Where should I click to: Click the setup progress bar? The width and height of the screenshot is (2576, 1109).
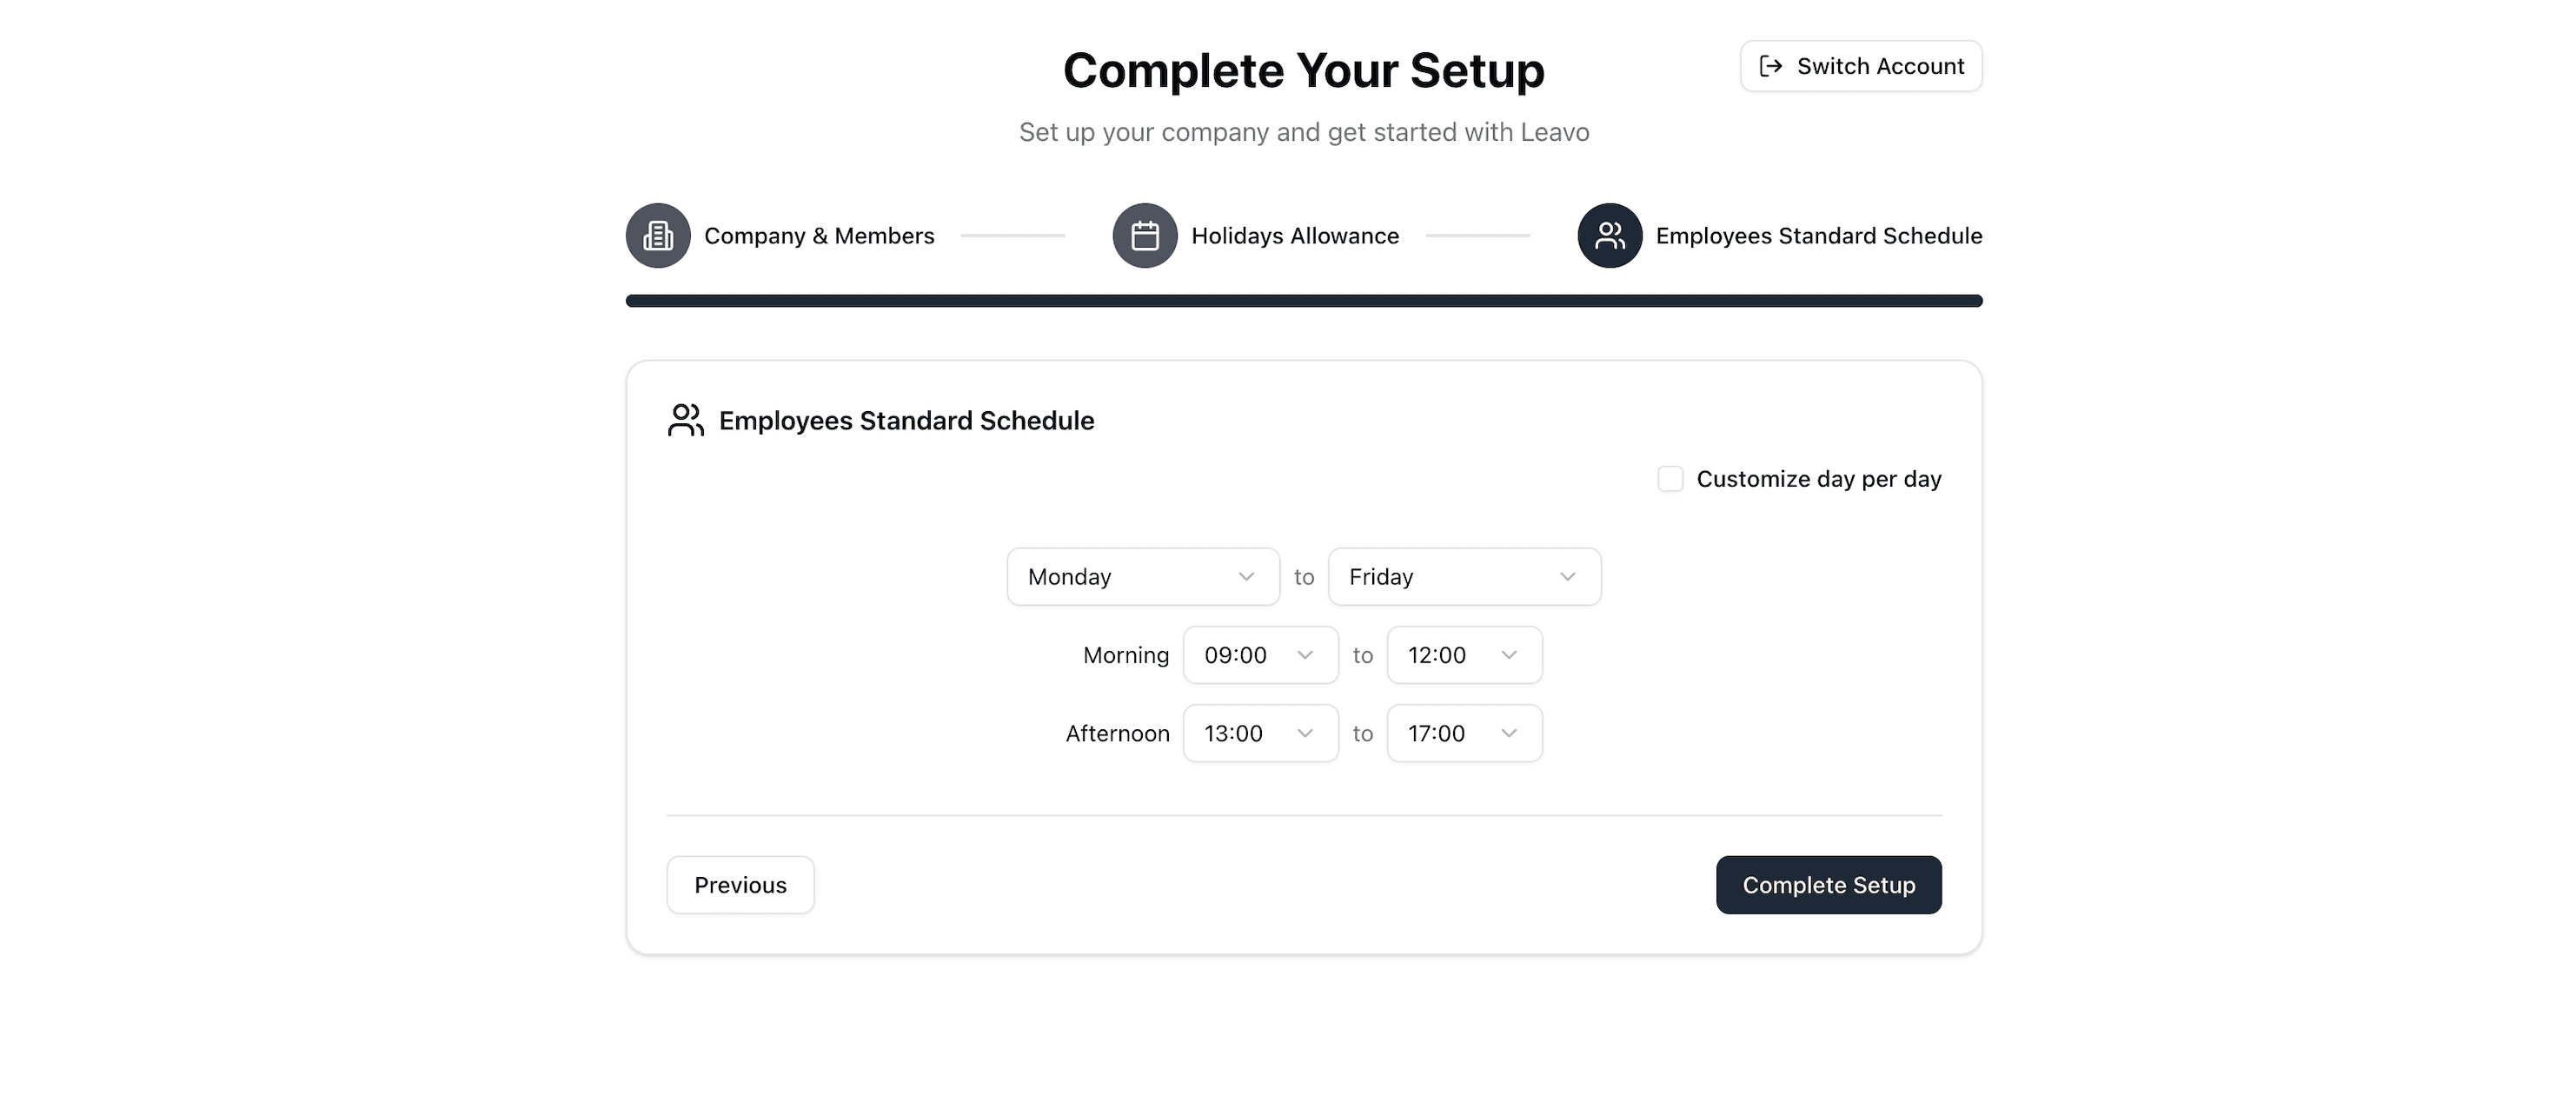click(1303, 300)
